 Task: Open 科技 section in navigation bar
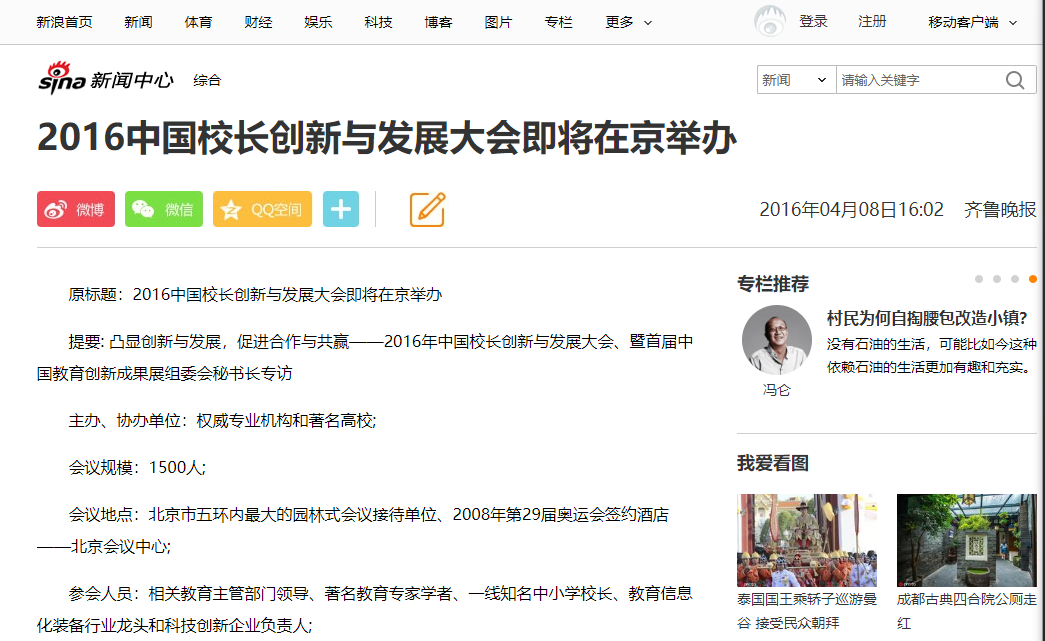click(378, 23)
